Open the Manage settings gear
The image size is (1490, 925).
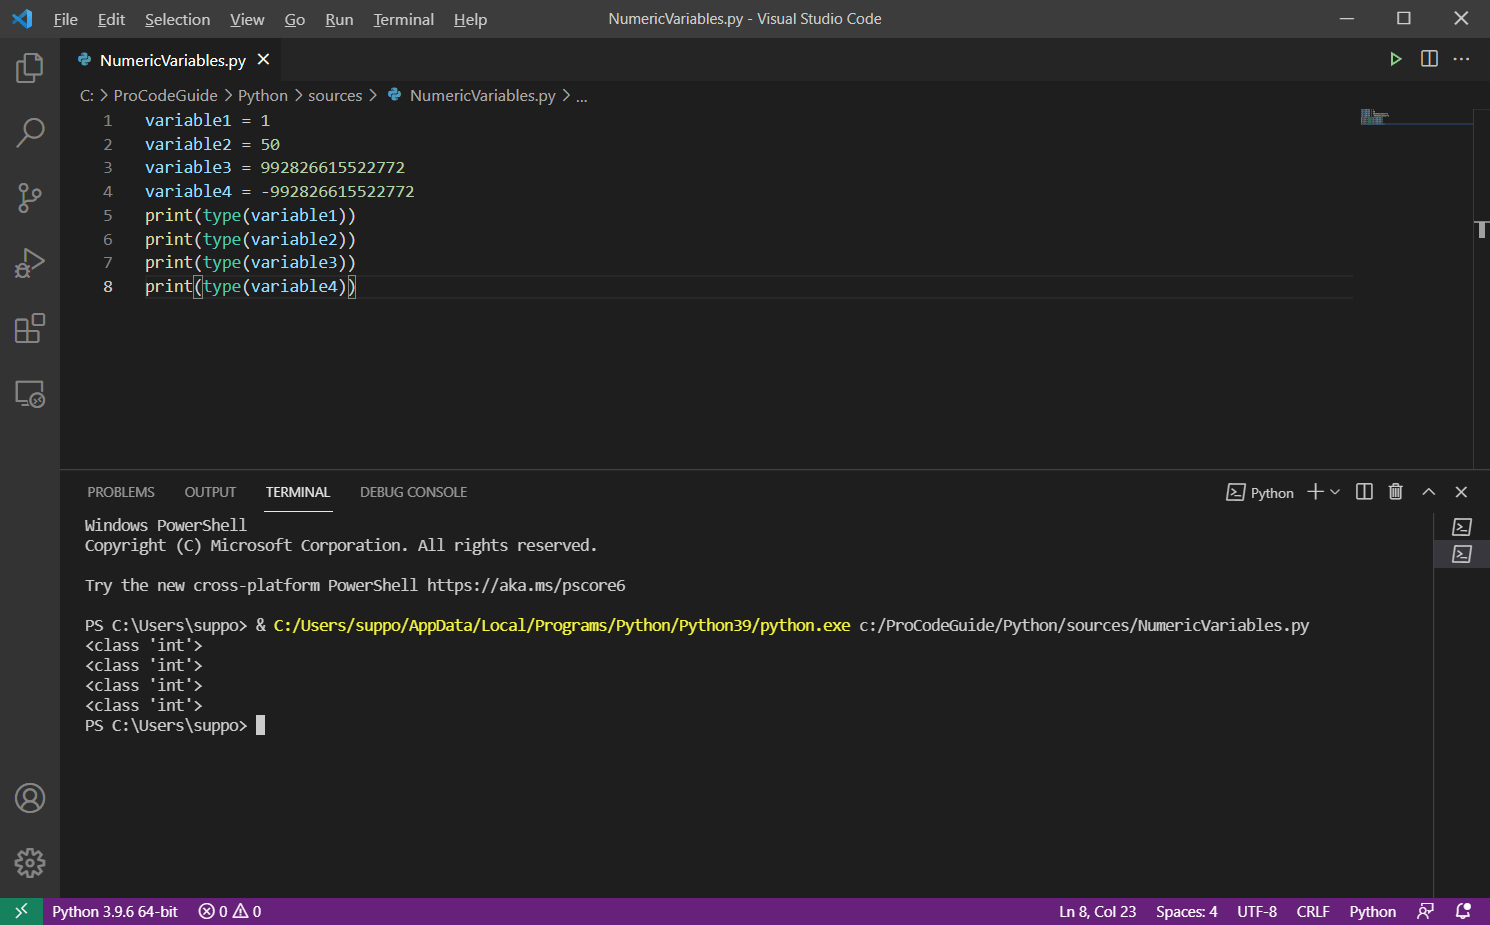[x=30, y=862]
